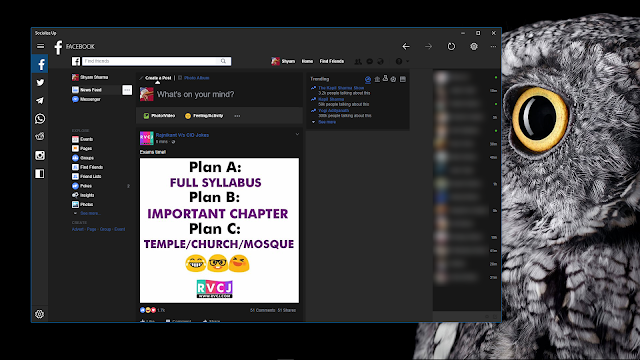Open the settings gear at sidebar bottom

click(x=40, y=314)
